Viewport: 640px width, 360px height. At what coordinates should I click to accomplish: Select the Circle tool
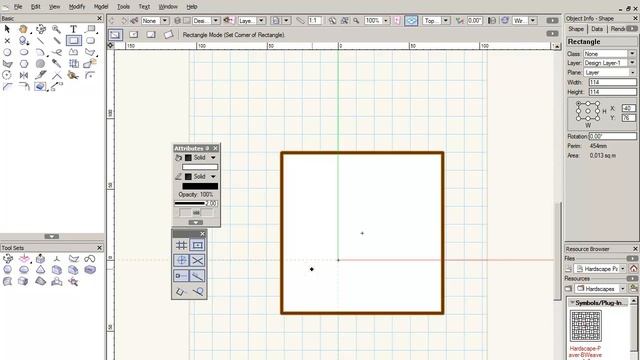click(7, 52)
